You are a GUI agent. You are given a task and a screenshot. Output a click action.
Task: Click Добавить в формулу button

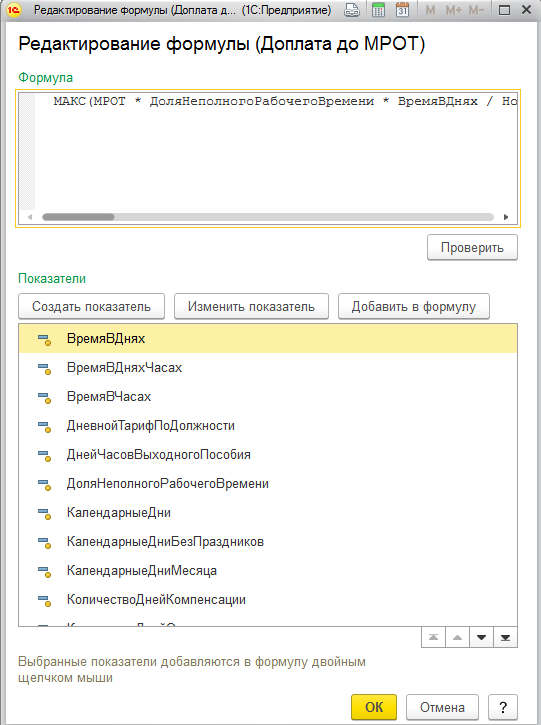click(413, 307)
